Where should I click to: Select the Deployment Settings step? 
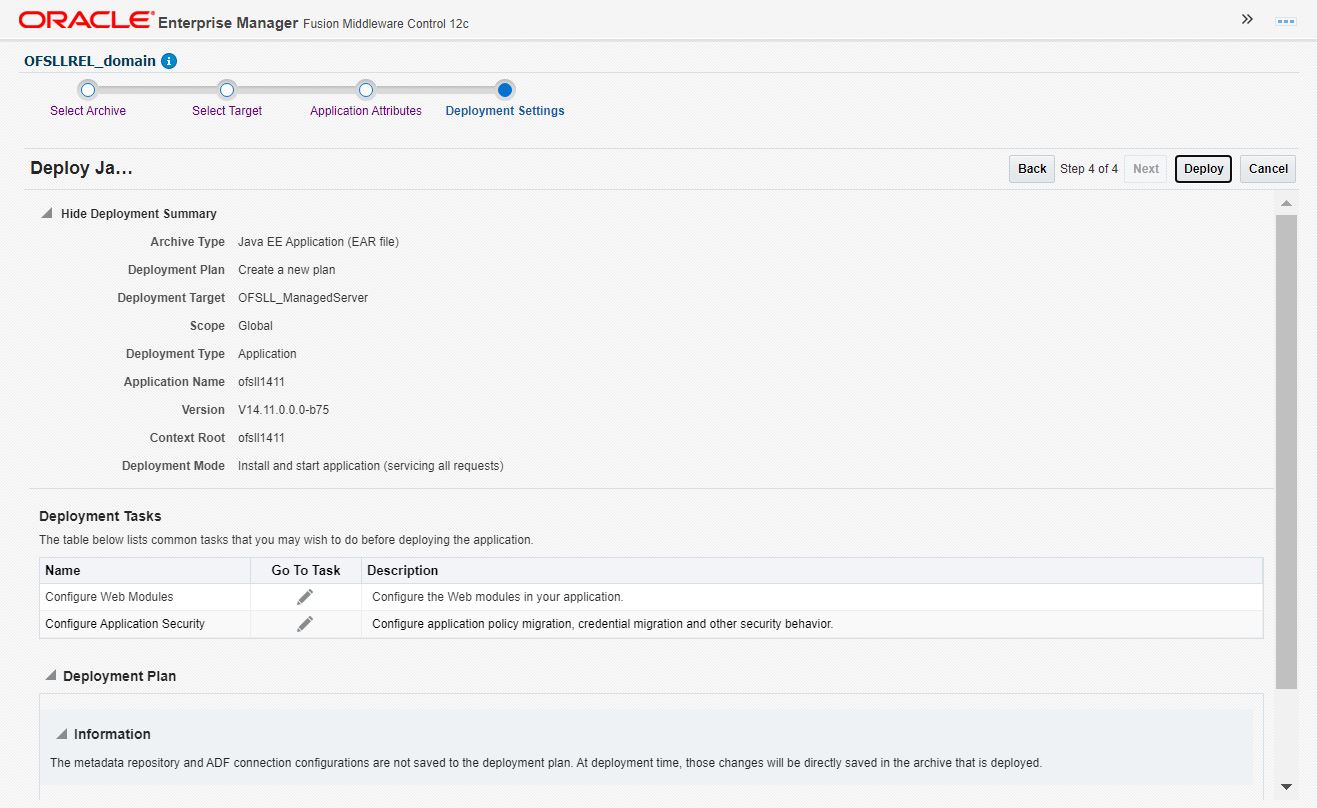(505, 110)
